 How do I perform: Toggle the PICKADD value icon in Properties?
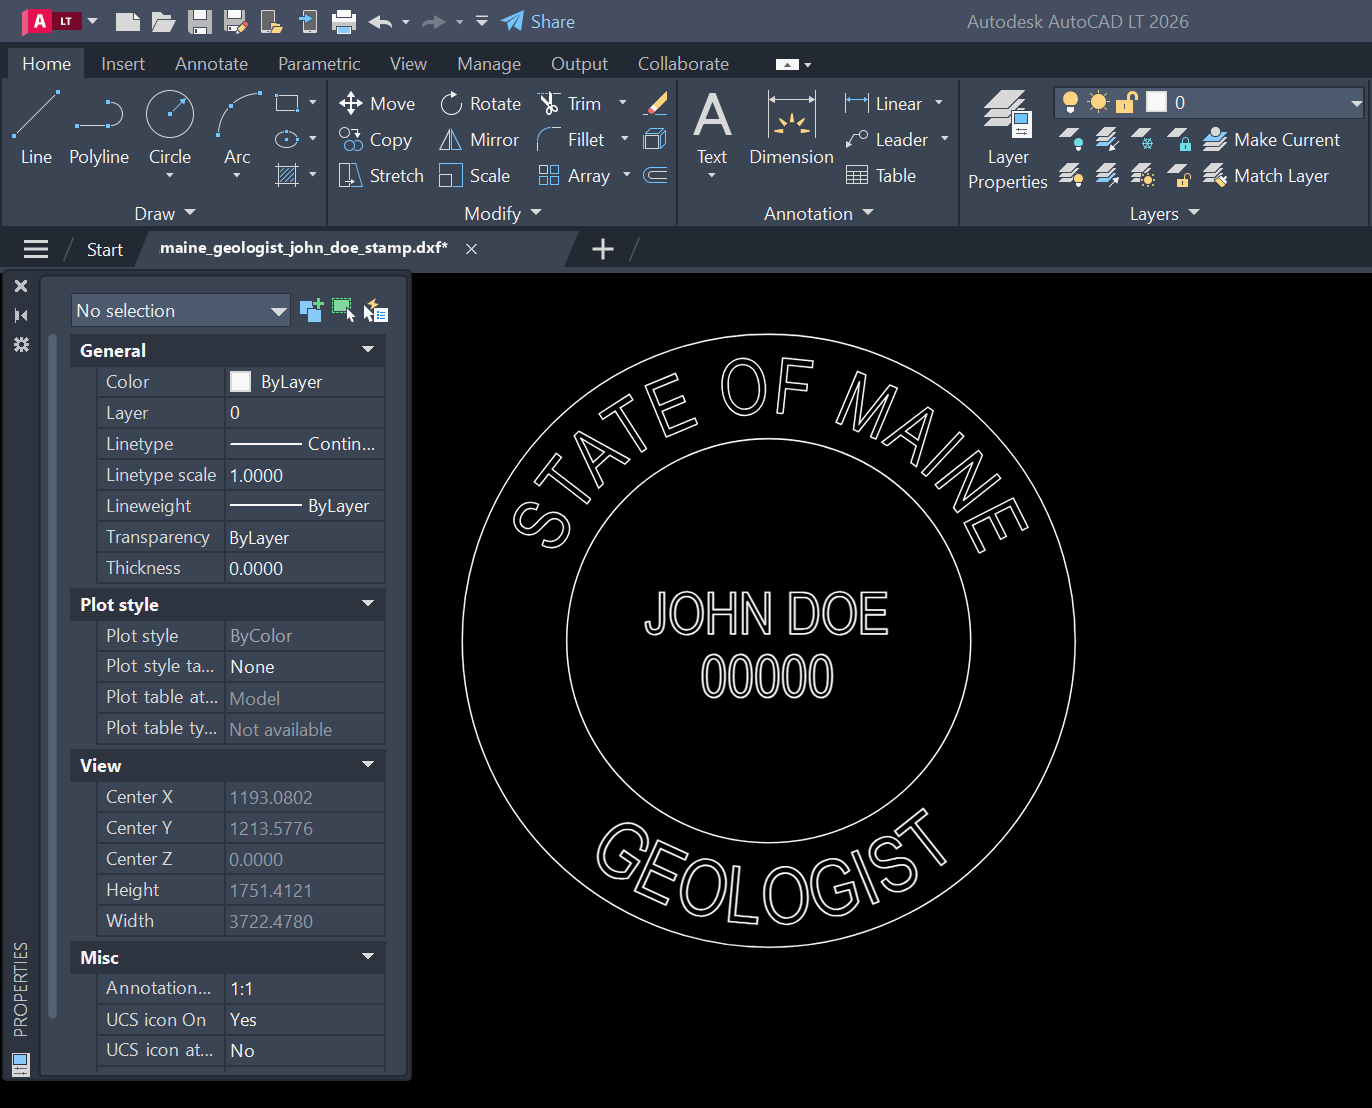tap(311, 310)
